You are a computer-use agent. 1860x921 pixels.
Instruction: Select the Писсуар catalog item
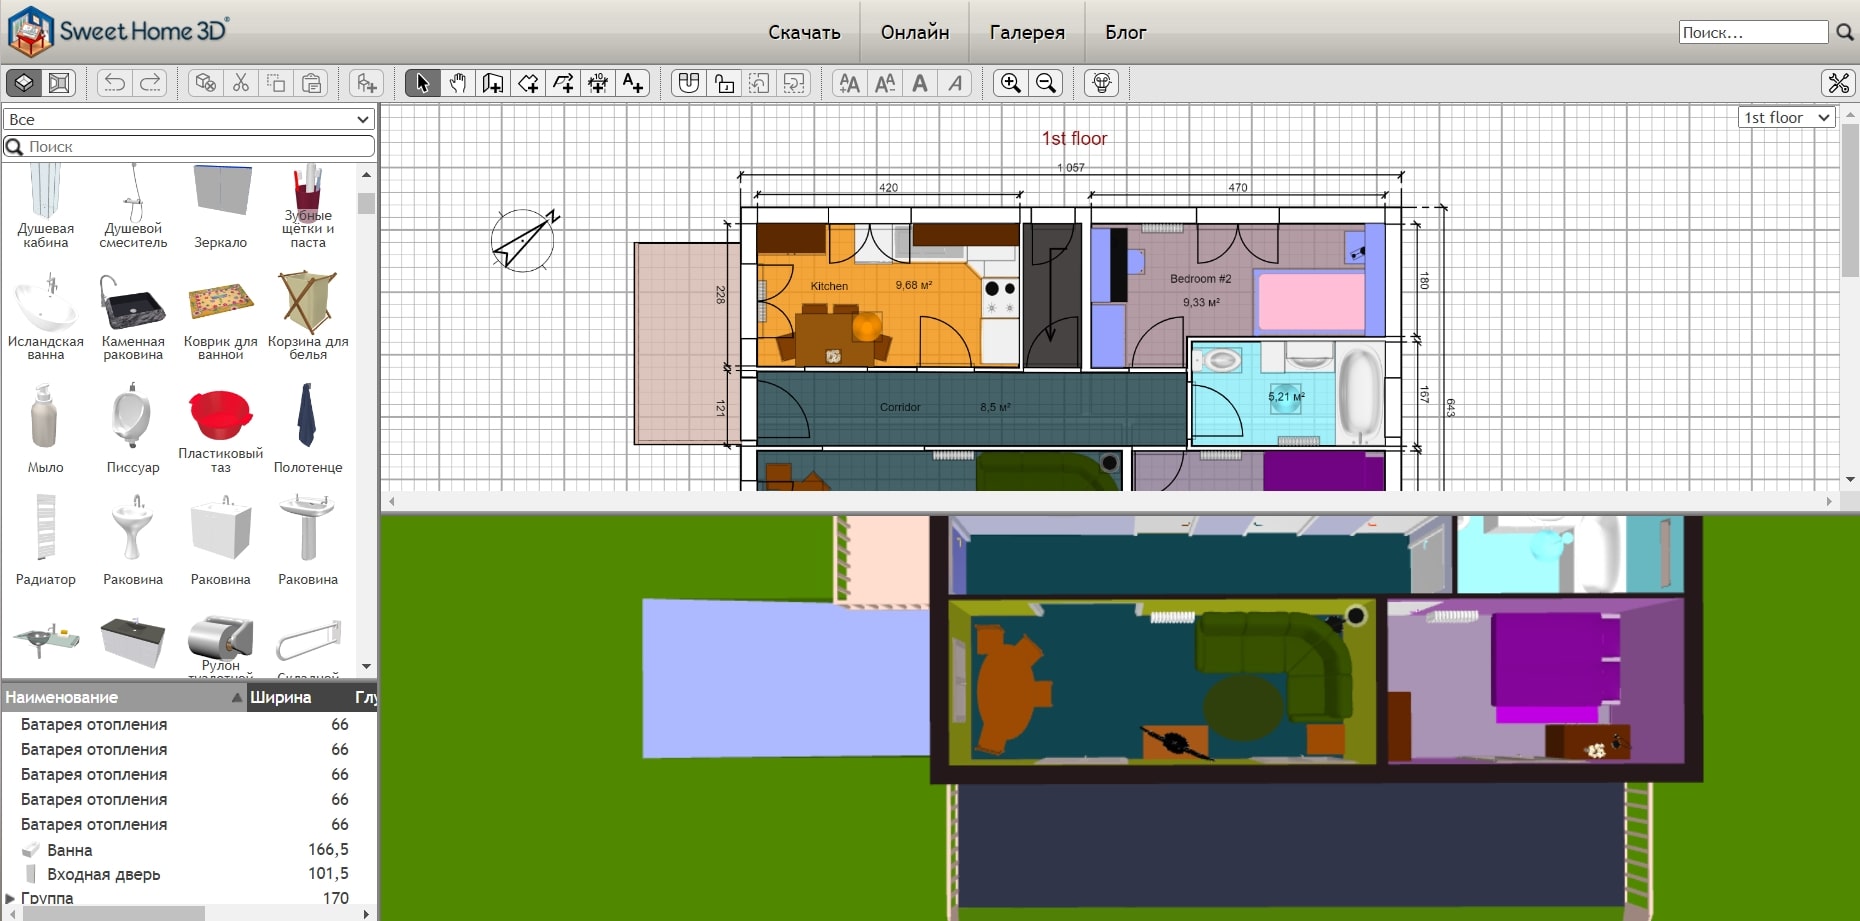click(x=133, y=428)
